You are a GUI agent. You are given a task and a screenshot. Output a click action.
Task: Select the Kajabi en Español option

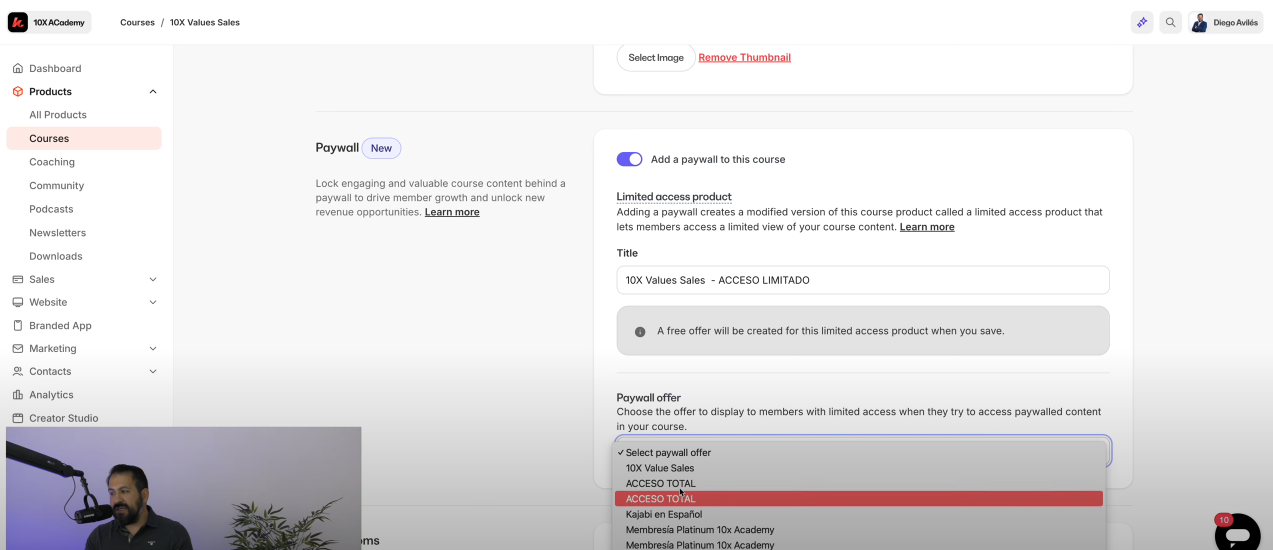point(859,514)
